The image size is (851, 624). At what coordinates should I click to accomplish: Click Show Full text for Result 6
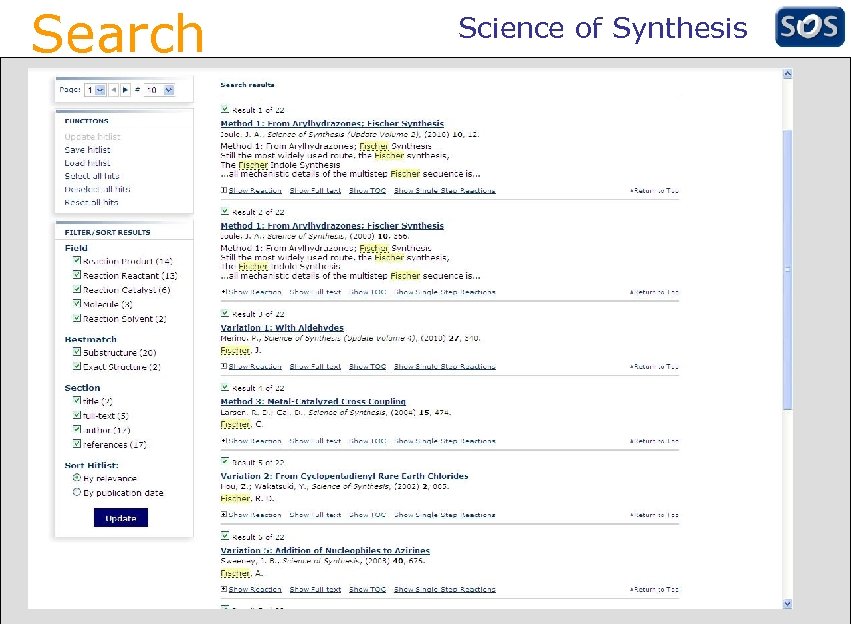point(315,589)
